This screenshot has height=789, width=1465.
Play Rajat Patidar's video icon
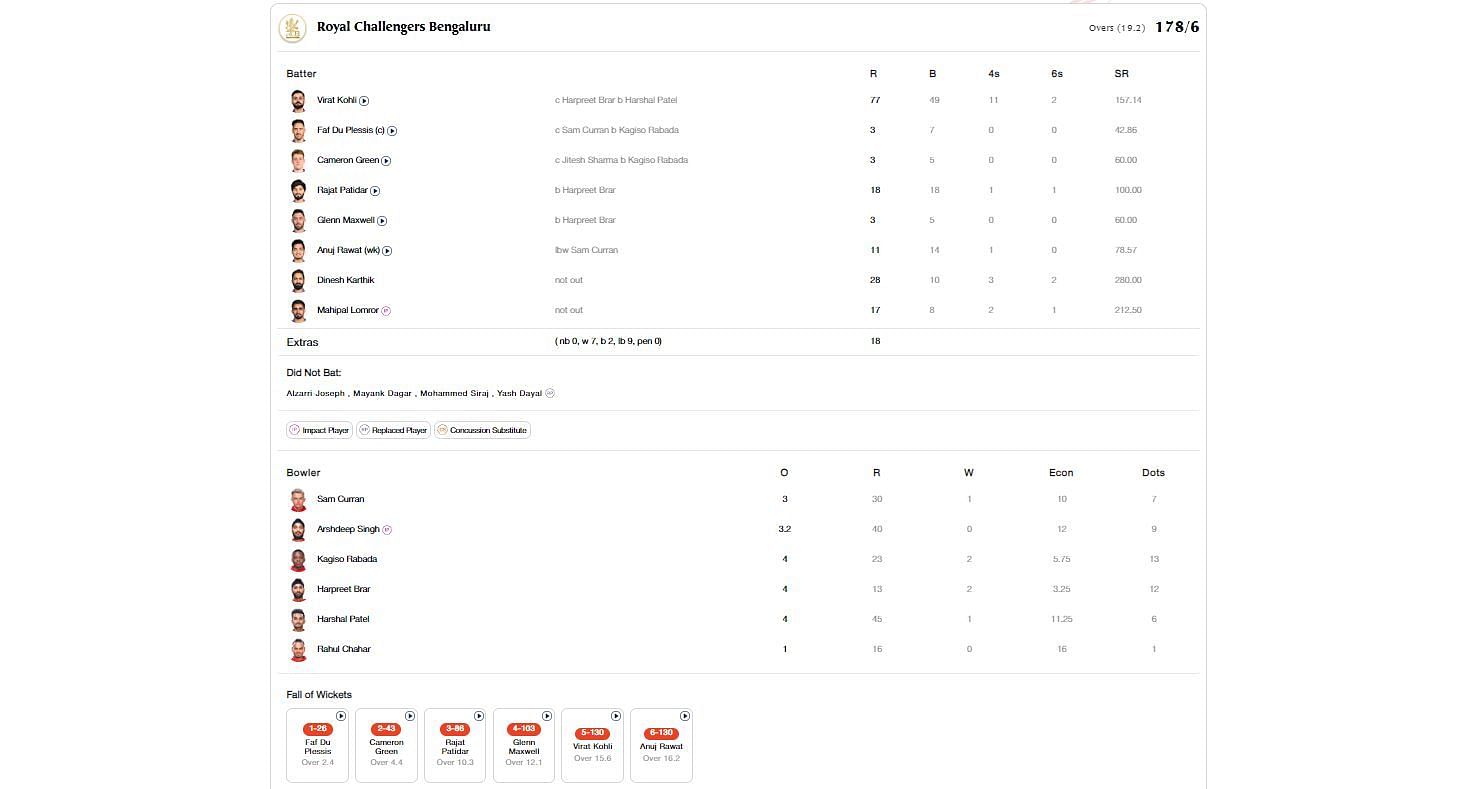coord(375,191)
